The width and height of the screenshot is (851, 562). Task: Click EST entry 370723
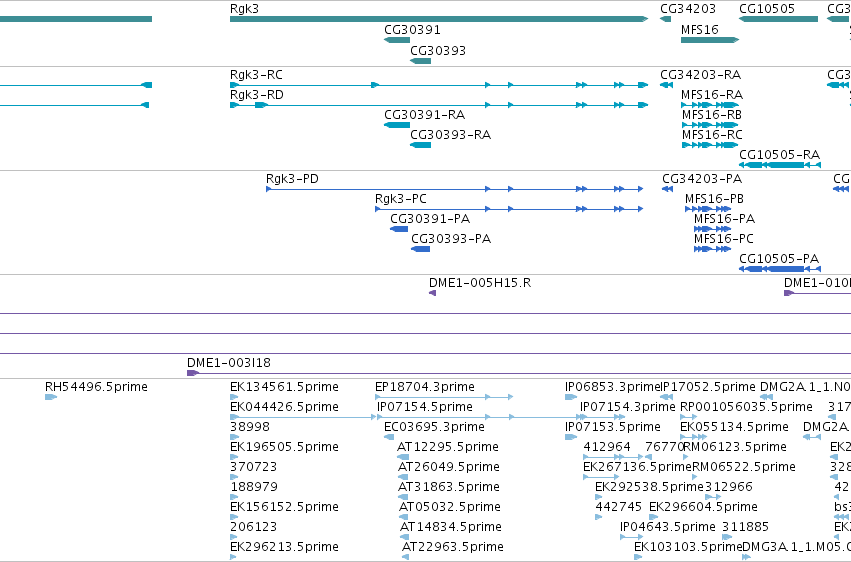[x=234, y=478]
